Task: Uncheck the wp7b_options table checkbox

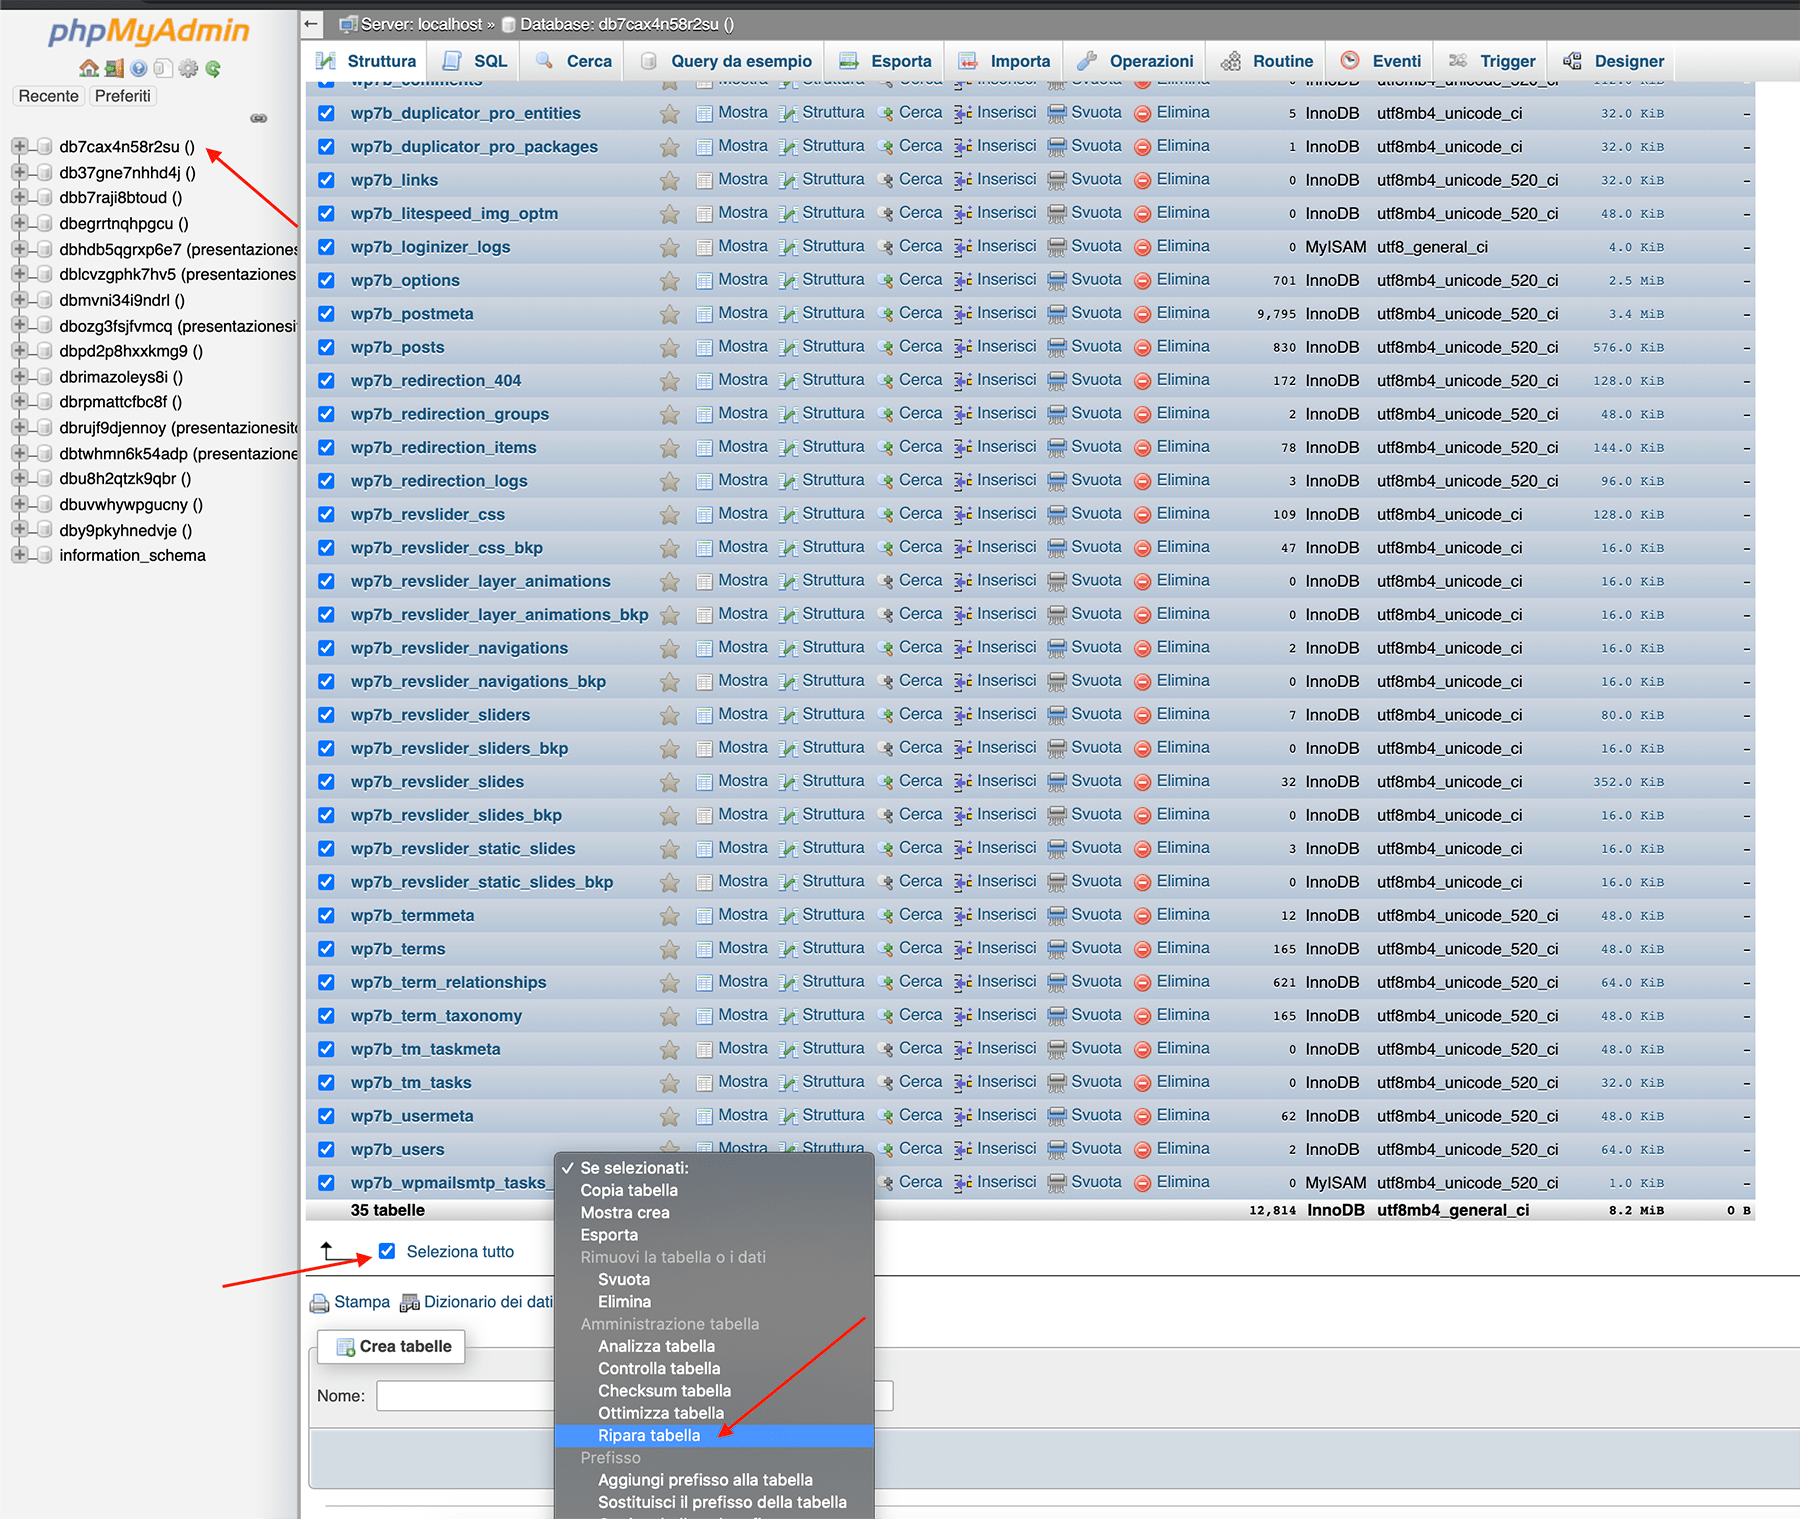Action: [x=326, y=280]
